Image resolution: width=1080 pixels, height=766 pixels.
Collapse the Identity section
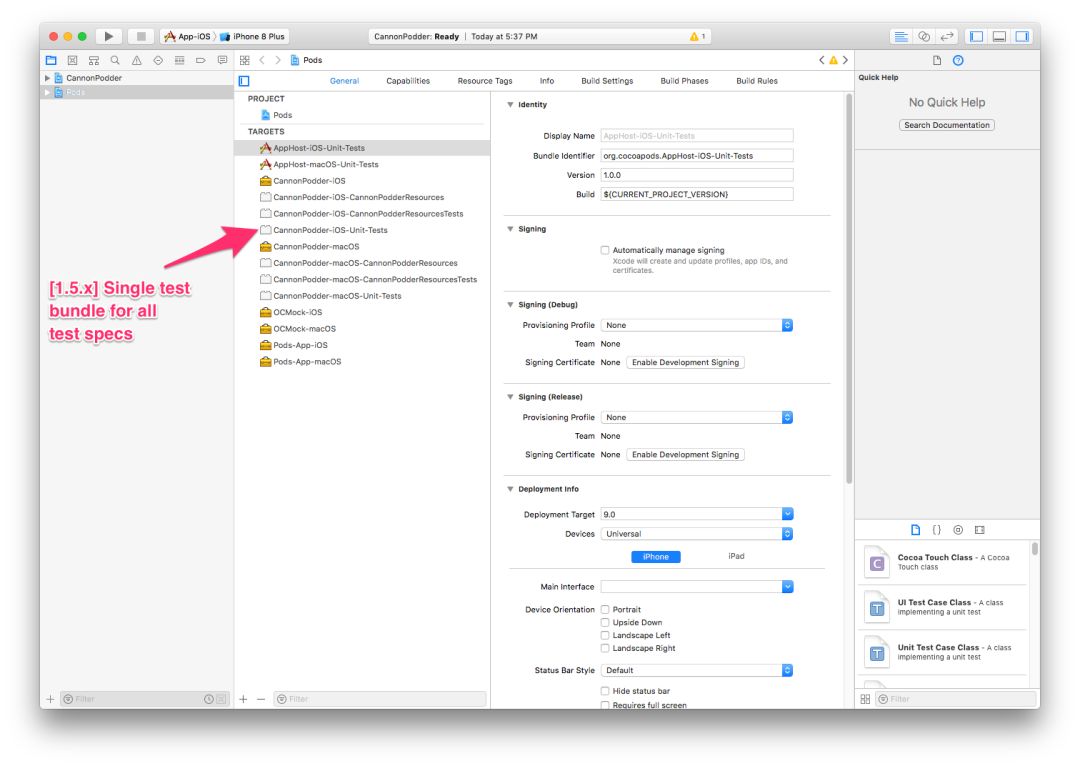click(x=510, y=105)
